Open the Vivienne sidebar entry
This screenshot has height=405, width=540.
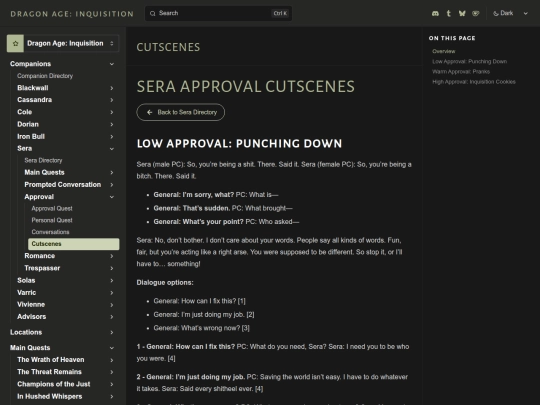point(31,305)
